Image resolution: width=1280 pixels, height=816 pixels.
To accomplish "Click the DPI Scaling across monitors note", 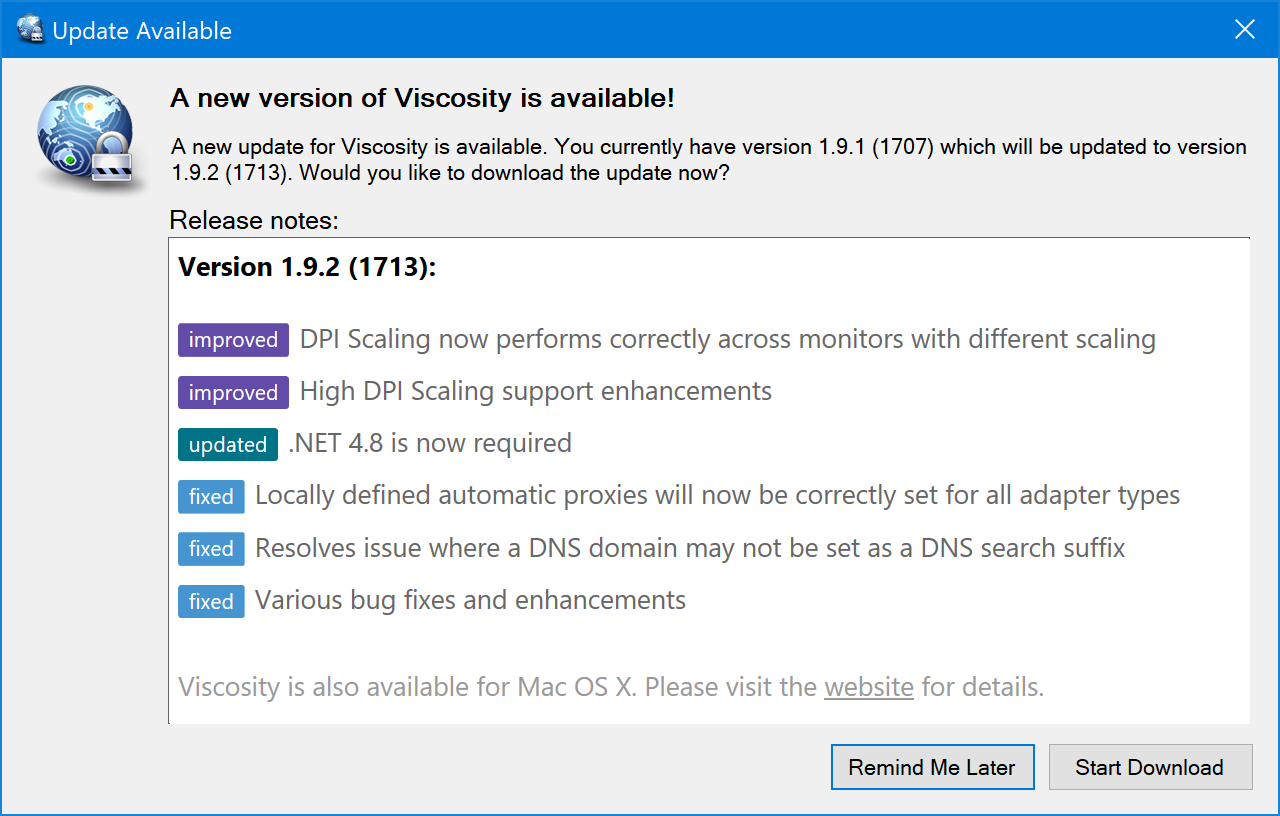I will point(728,339).
